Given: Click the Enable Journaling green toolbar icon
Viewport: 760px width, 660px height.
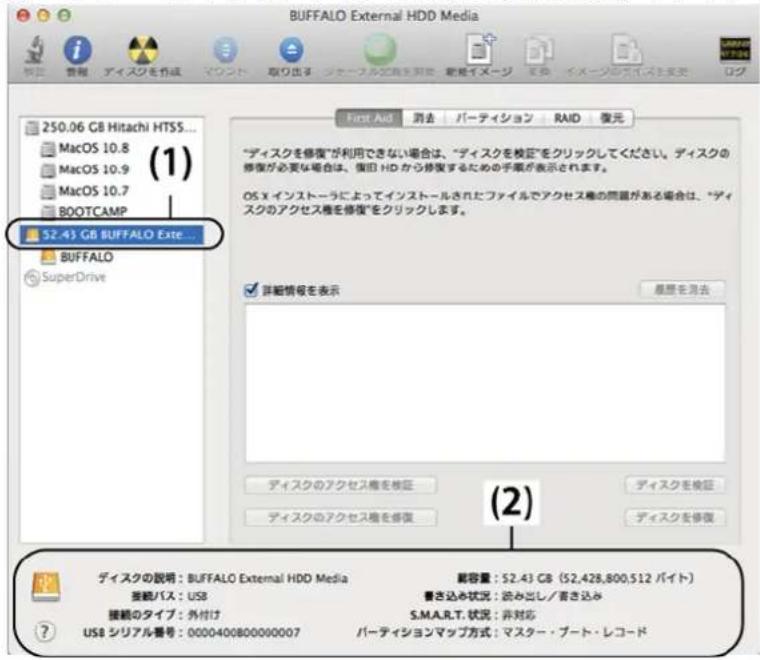Looking at the screenshot, I should (x=380, y=50).
